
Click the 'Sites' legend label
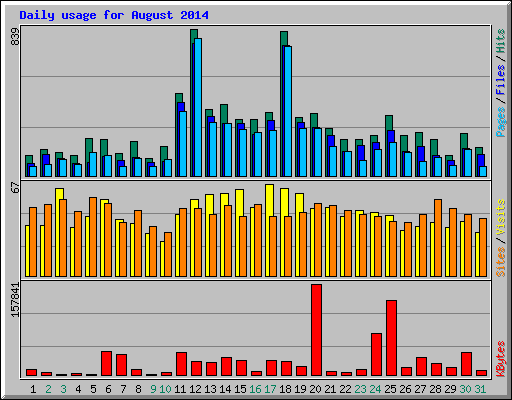coord(501,262)
